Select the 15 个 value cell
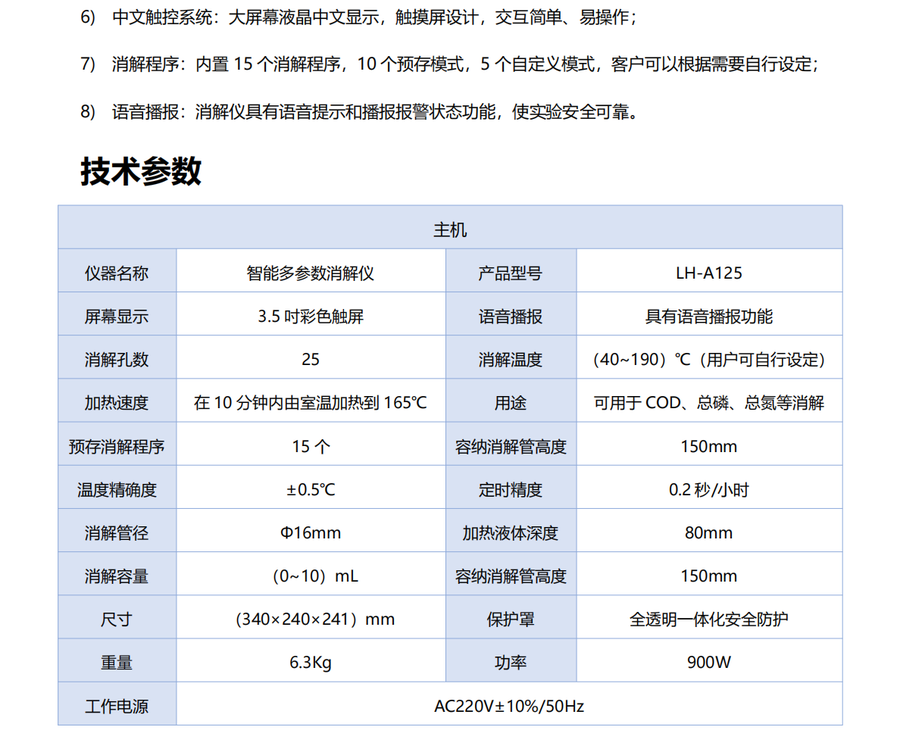 (311, 444)
